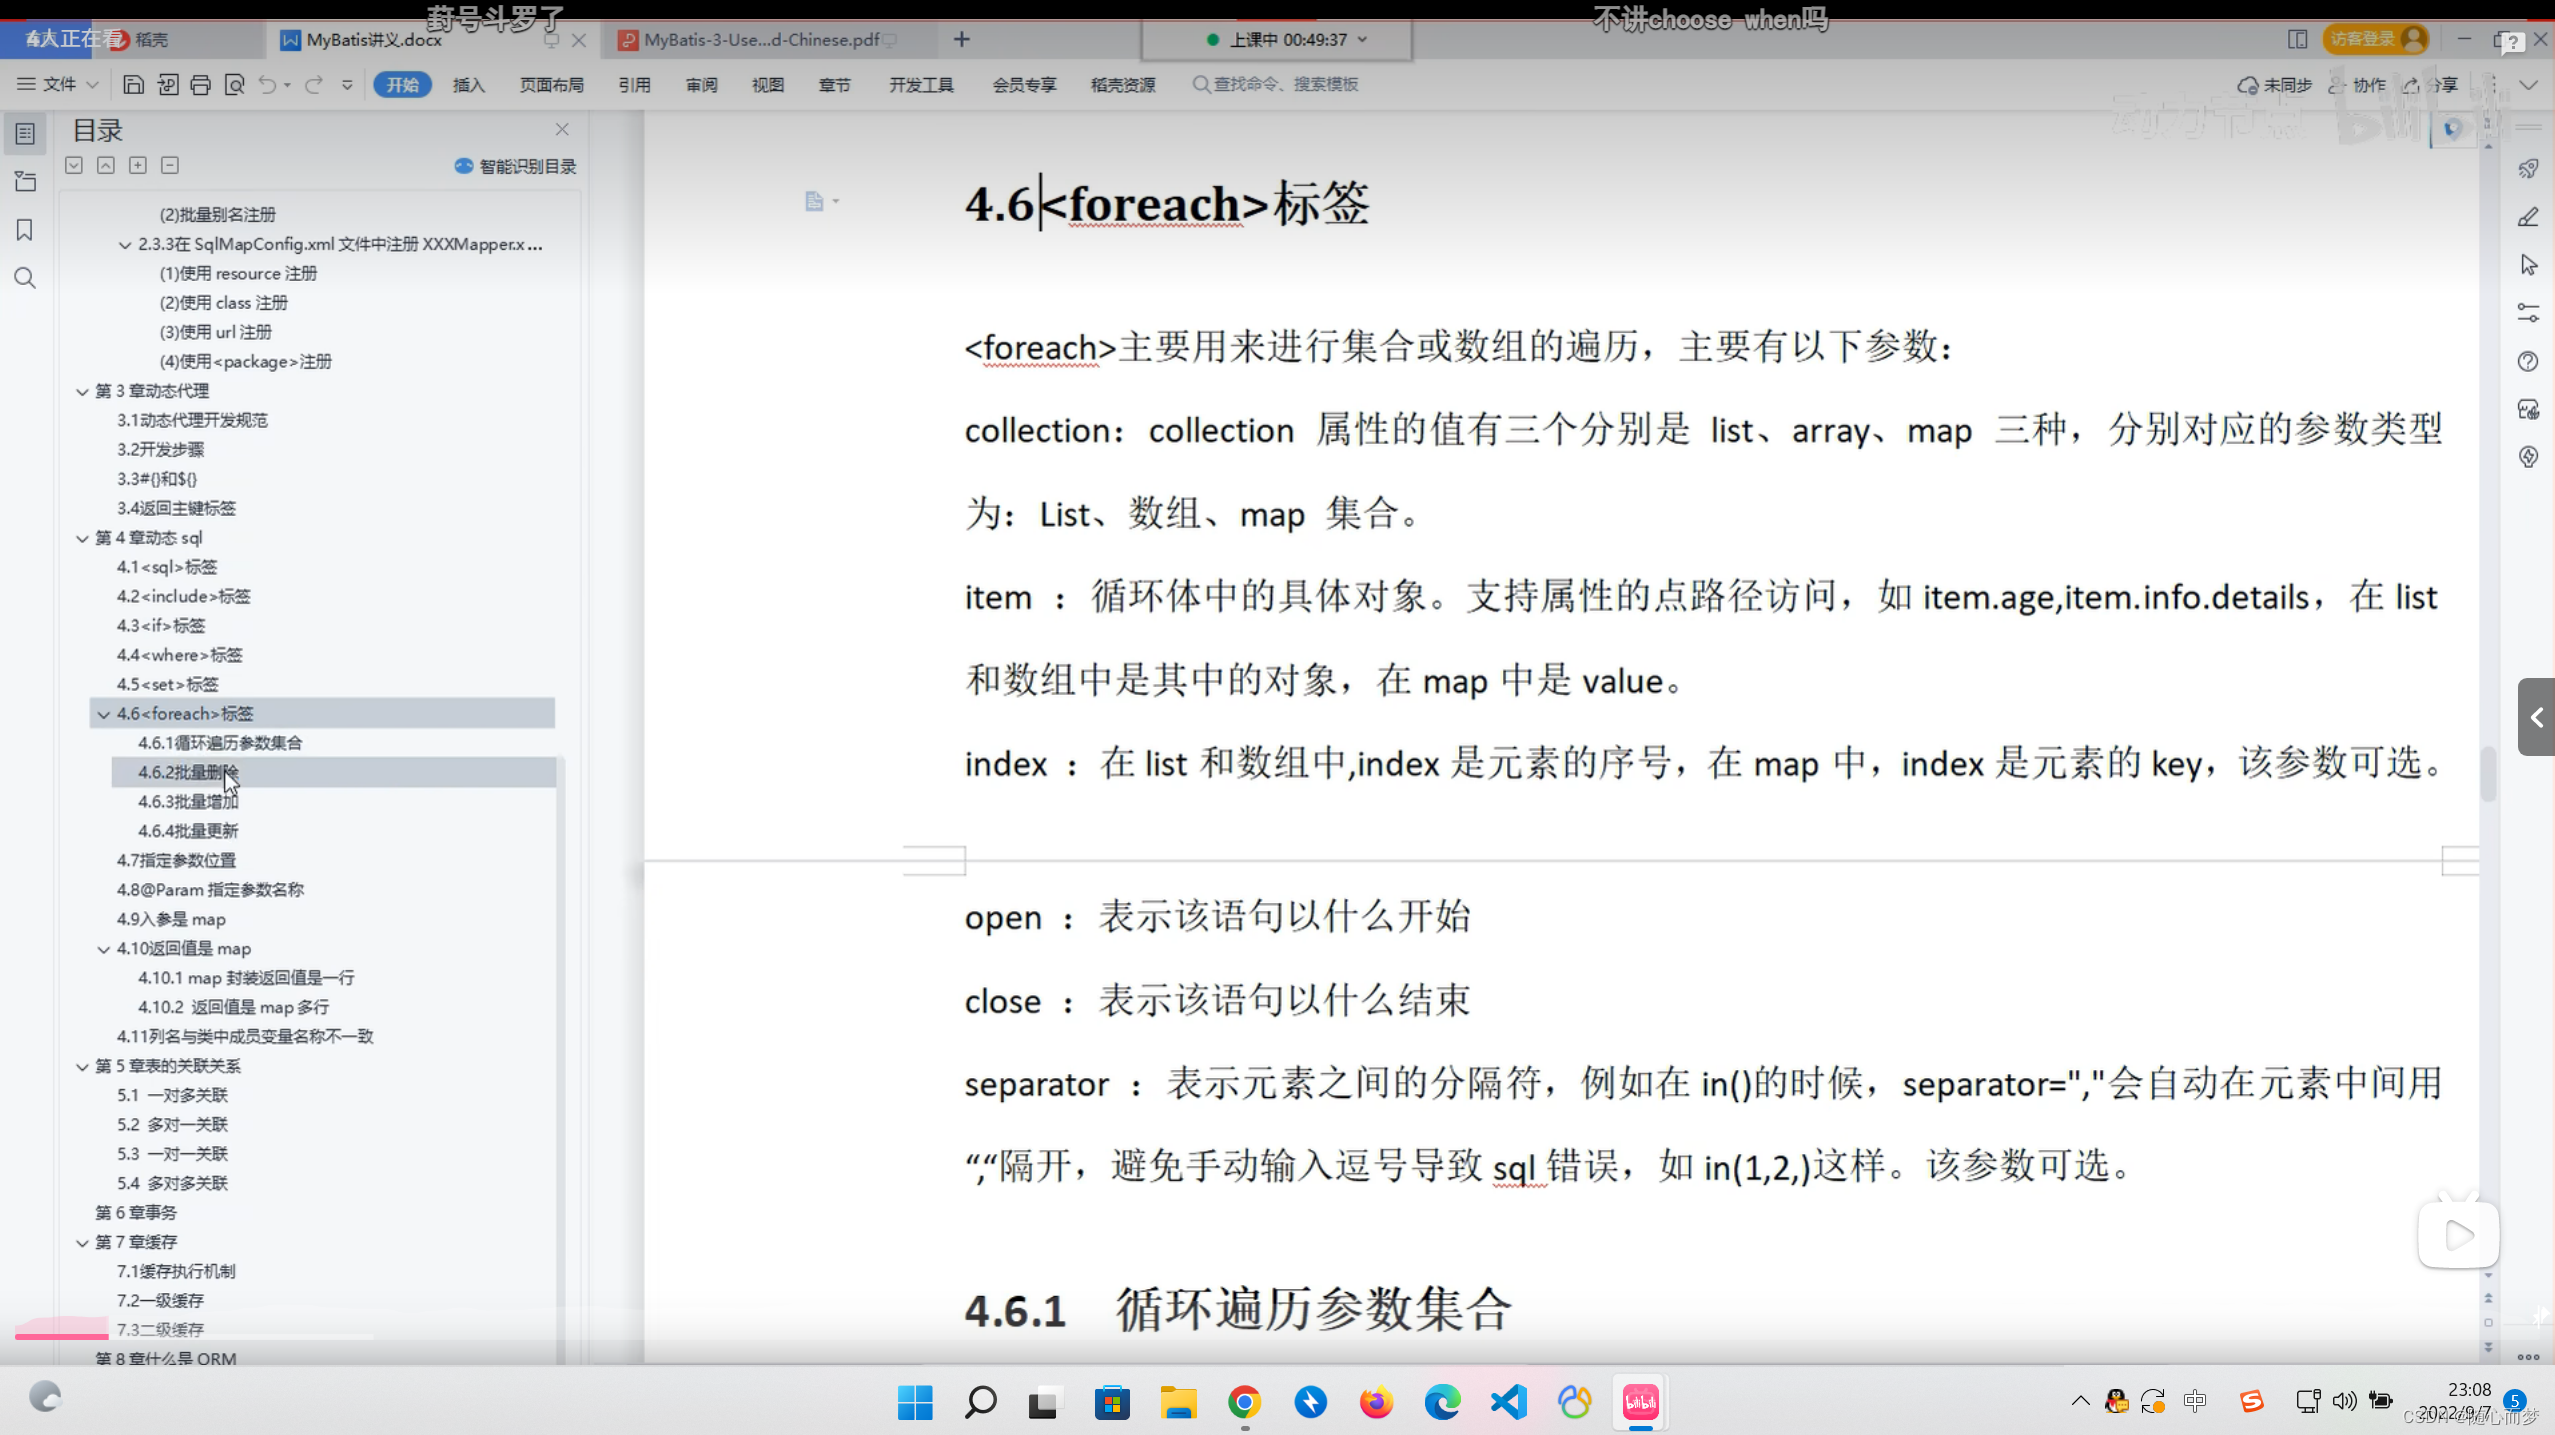Click the Undo arrow icon

coord(267,85)
